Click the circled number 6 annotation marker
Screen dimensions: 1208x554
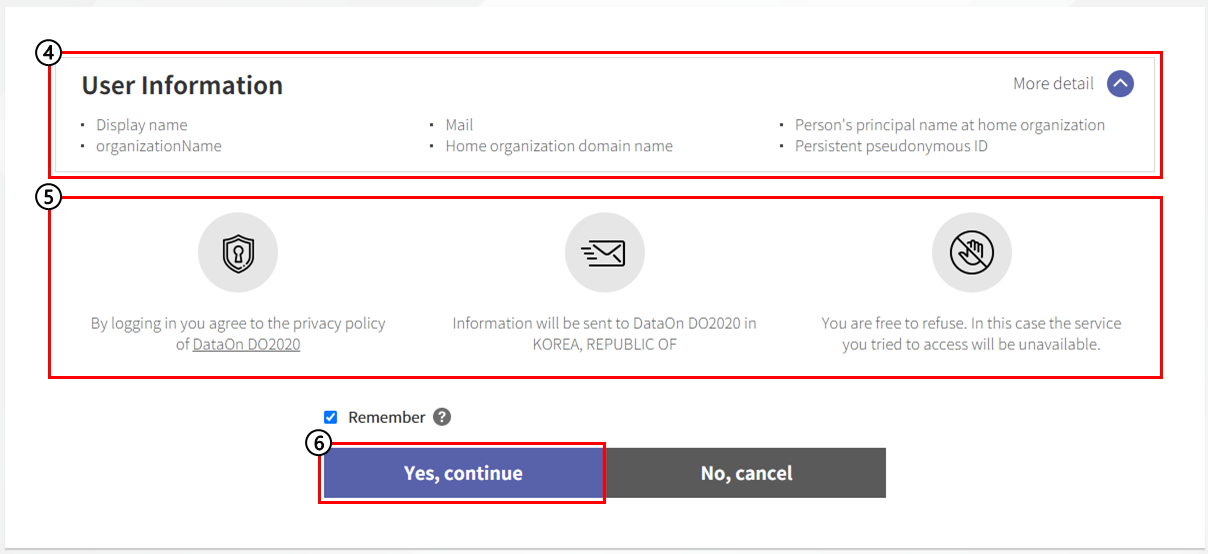(x=318, y=443)
